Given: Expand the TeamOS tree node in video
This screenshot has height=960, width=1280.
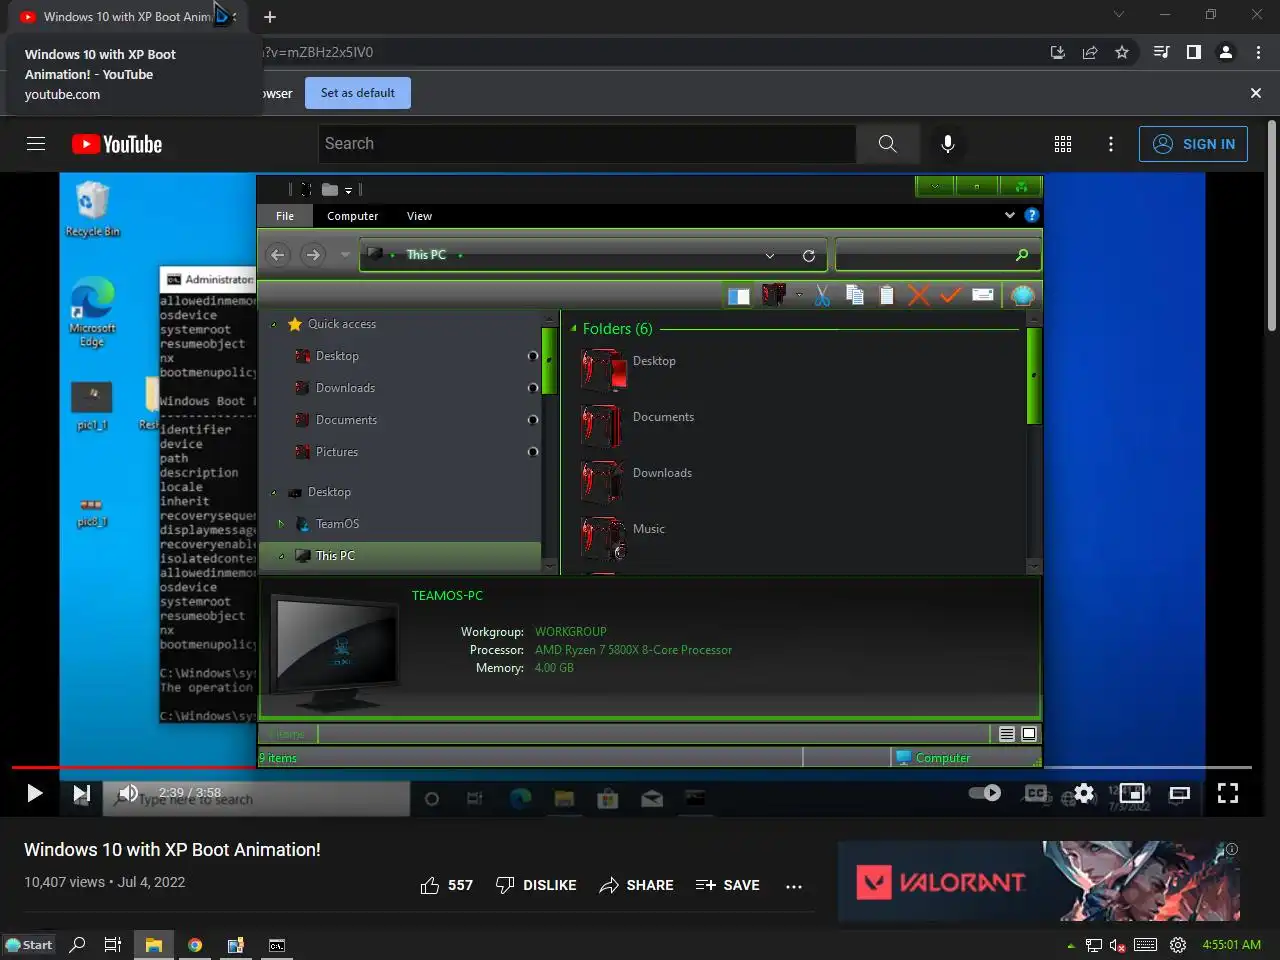Looking at the screenshot, I should pyautogui.click(x=281, y=524).
